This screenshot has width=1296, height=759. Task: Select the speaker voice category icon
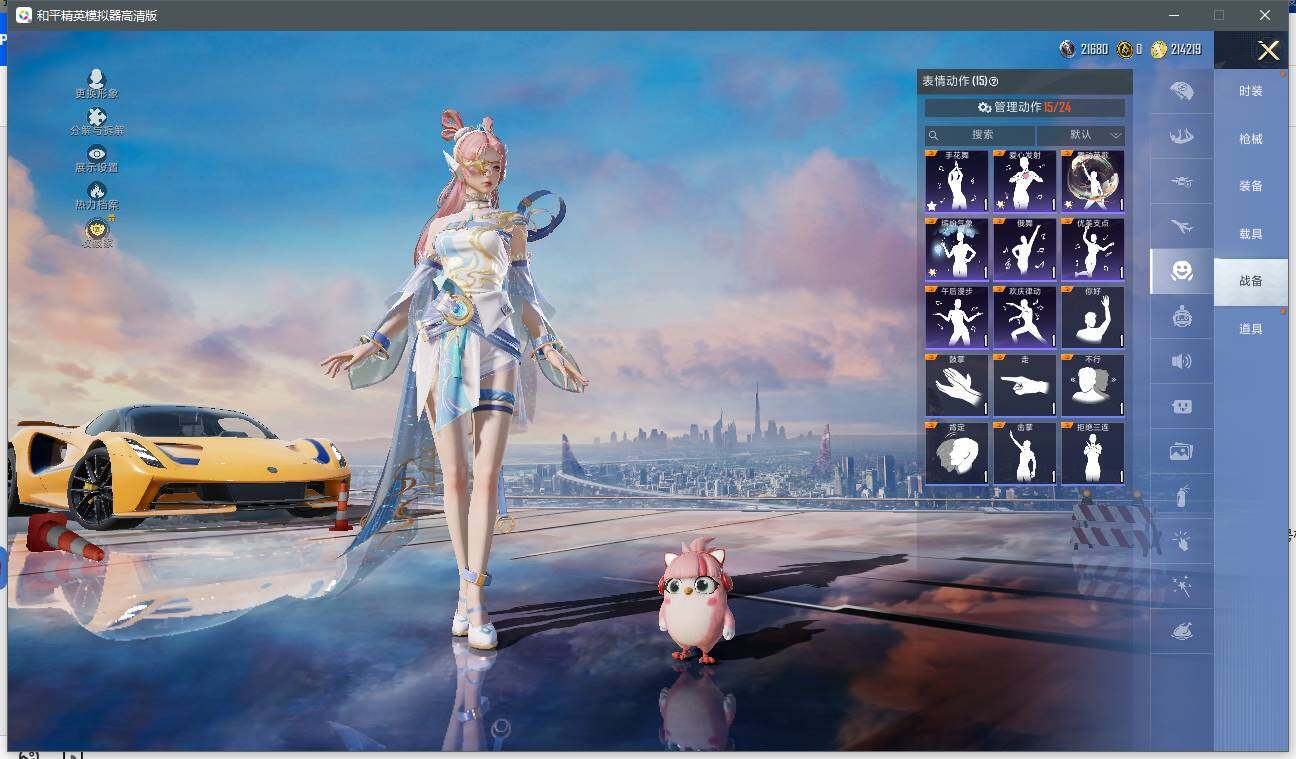coord(1182,361)
